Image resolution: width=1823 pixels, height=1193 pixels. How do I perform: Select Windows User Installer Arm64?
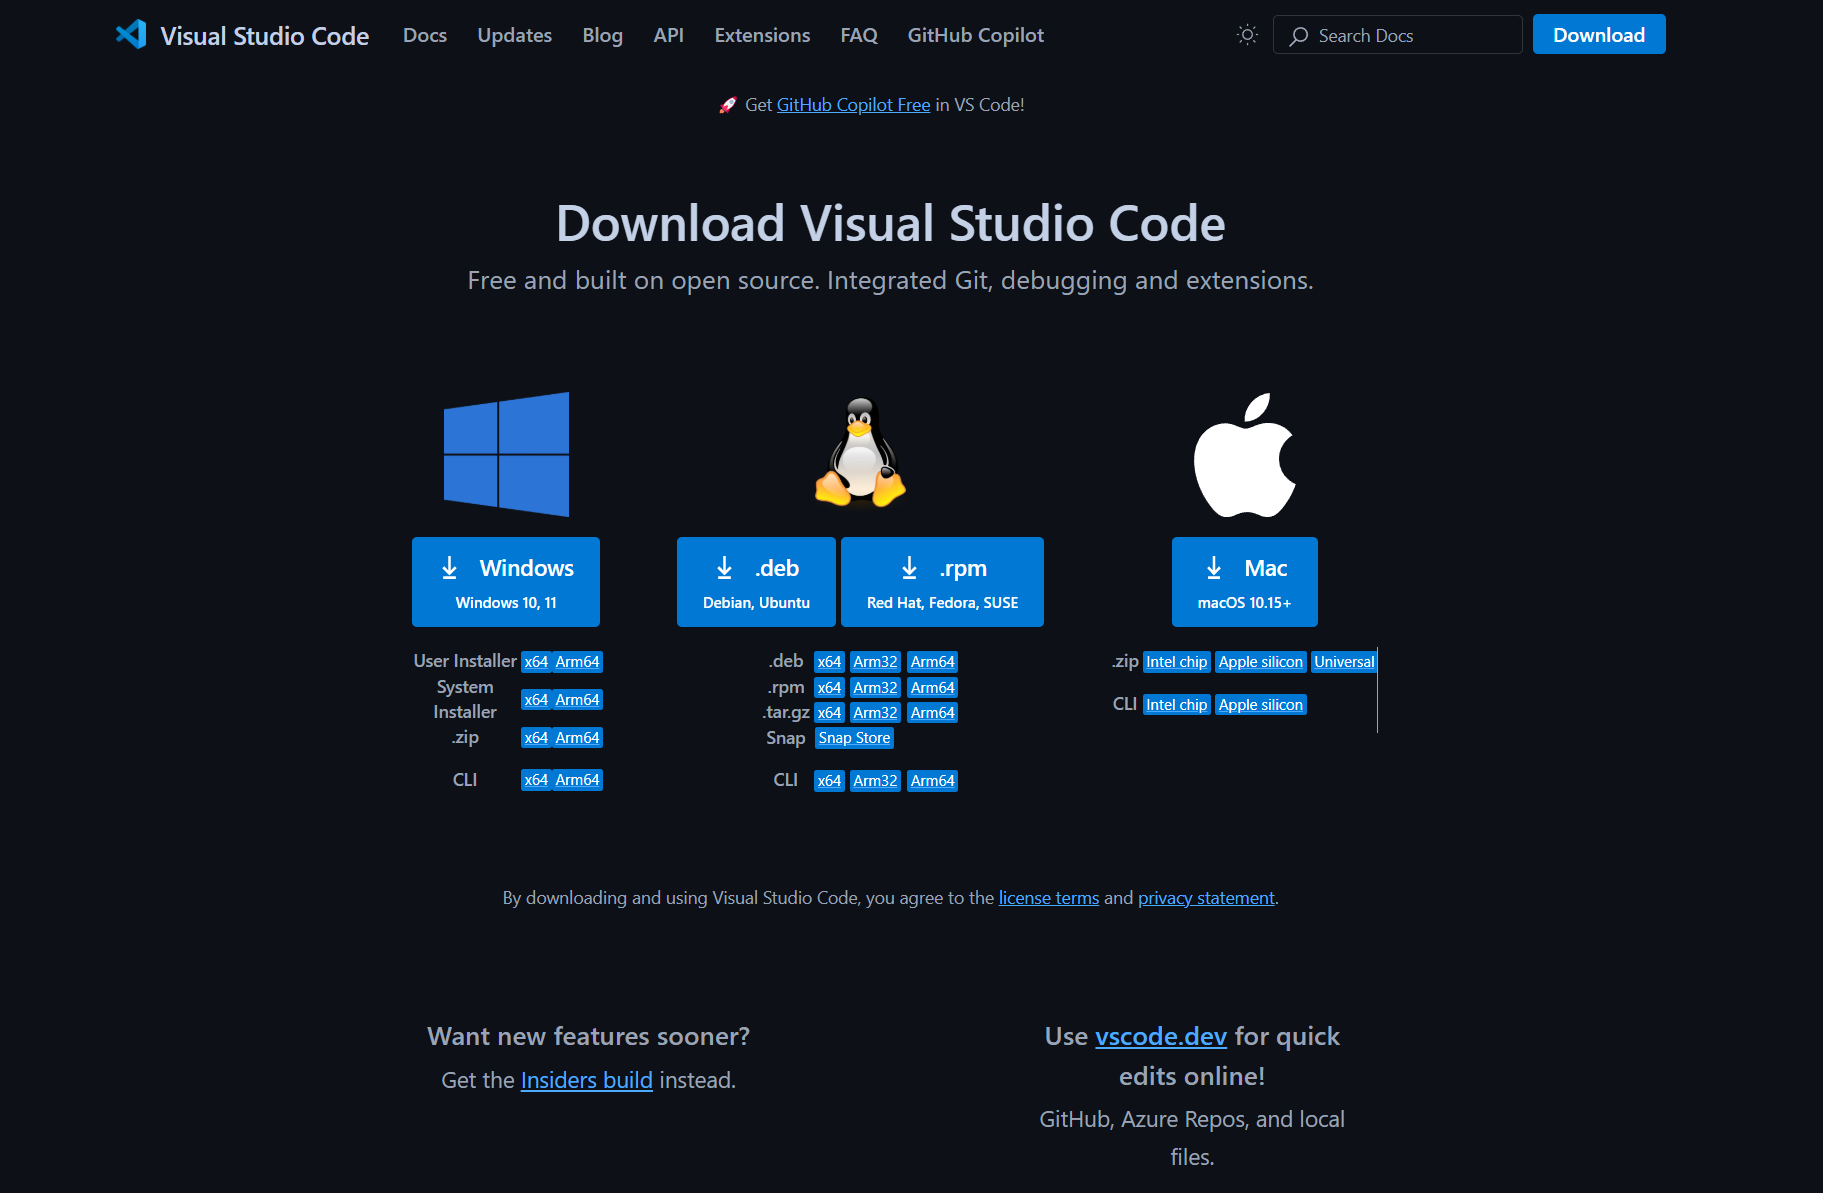pyautogui.click(x=578, y=662)
